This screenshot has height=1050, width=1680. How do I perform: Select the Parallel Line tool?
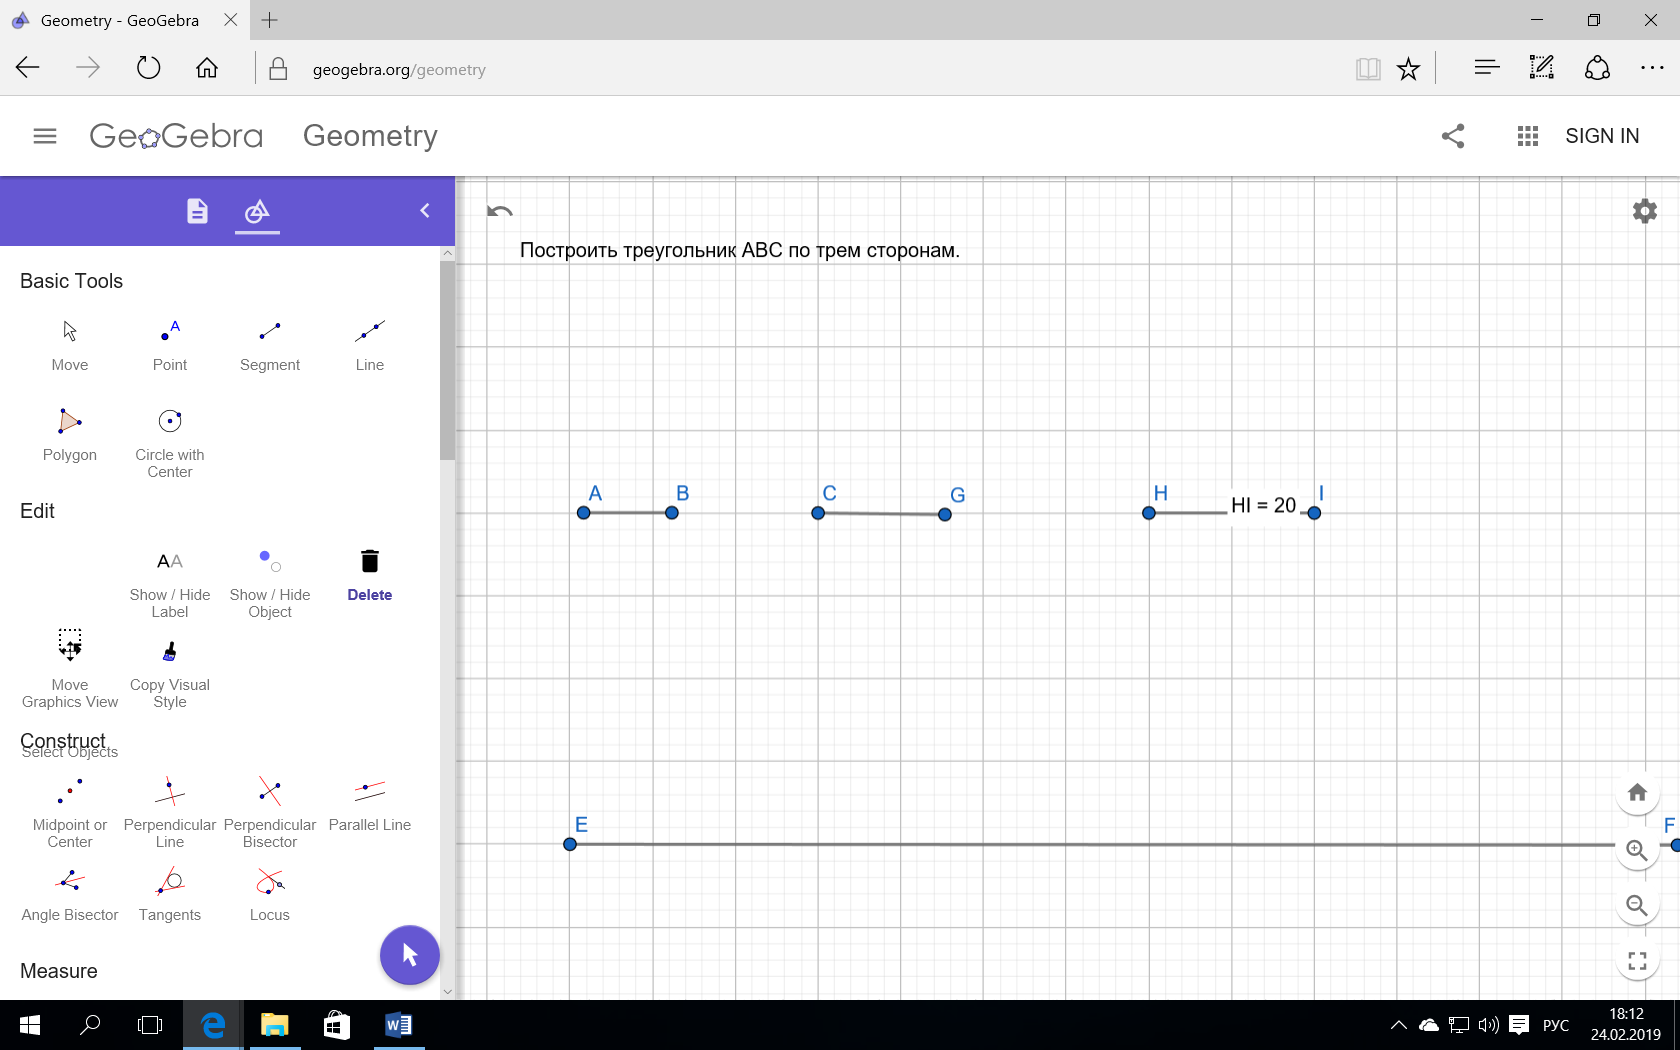click(370, 805)
